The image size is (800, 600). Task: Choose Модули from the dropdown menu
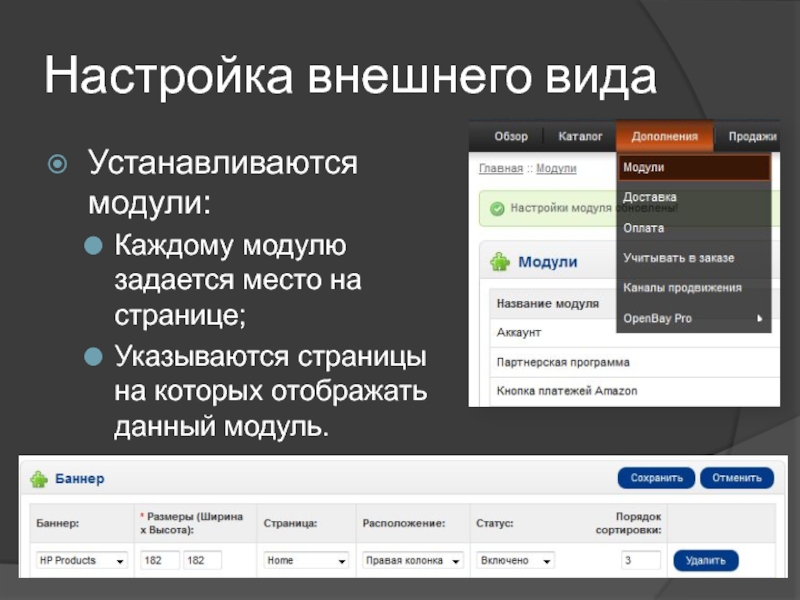[694, 168]
